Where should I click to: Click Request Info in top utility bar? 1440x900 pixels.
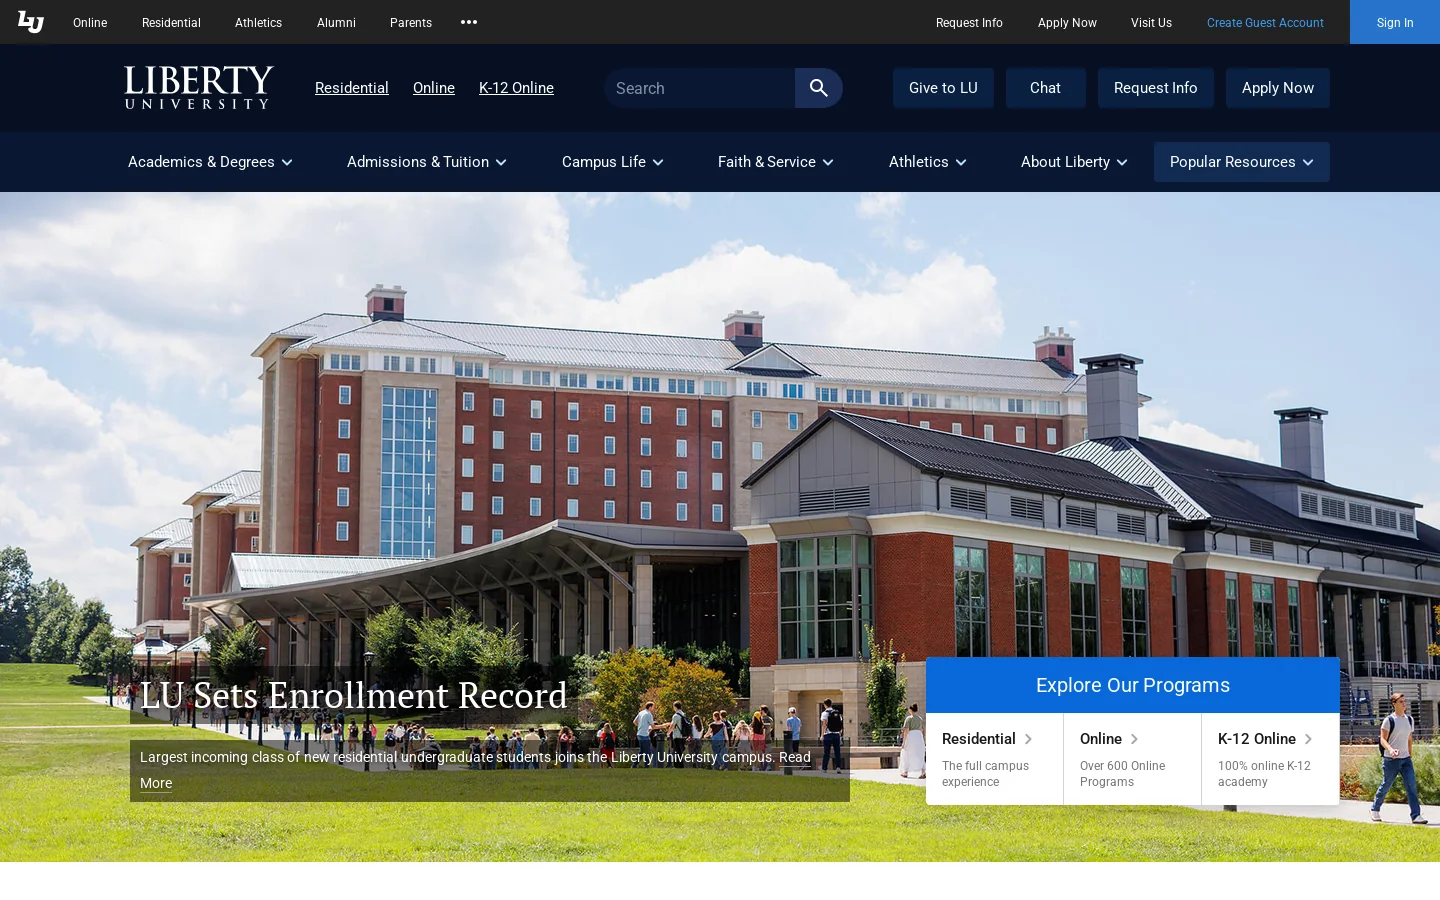969,22
